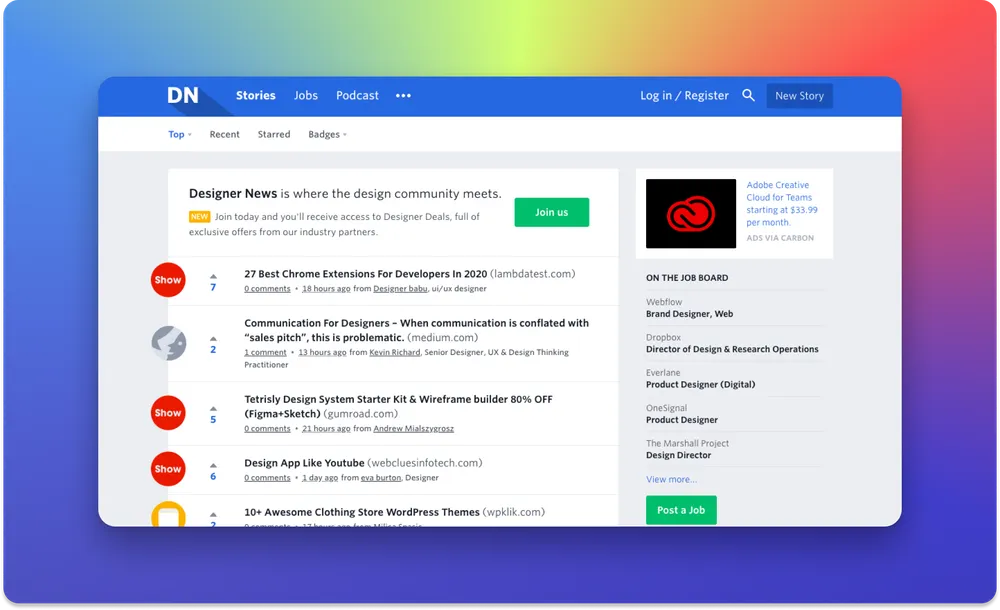
Task: Click the Join us button
Action: point(551,212)
